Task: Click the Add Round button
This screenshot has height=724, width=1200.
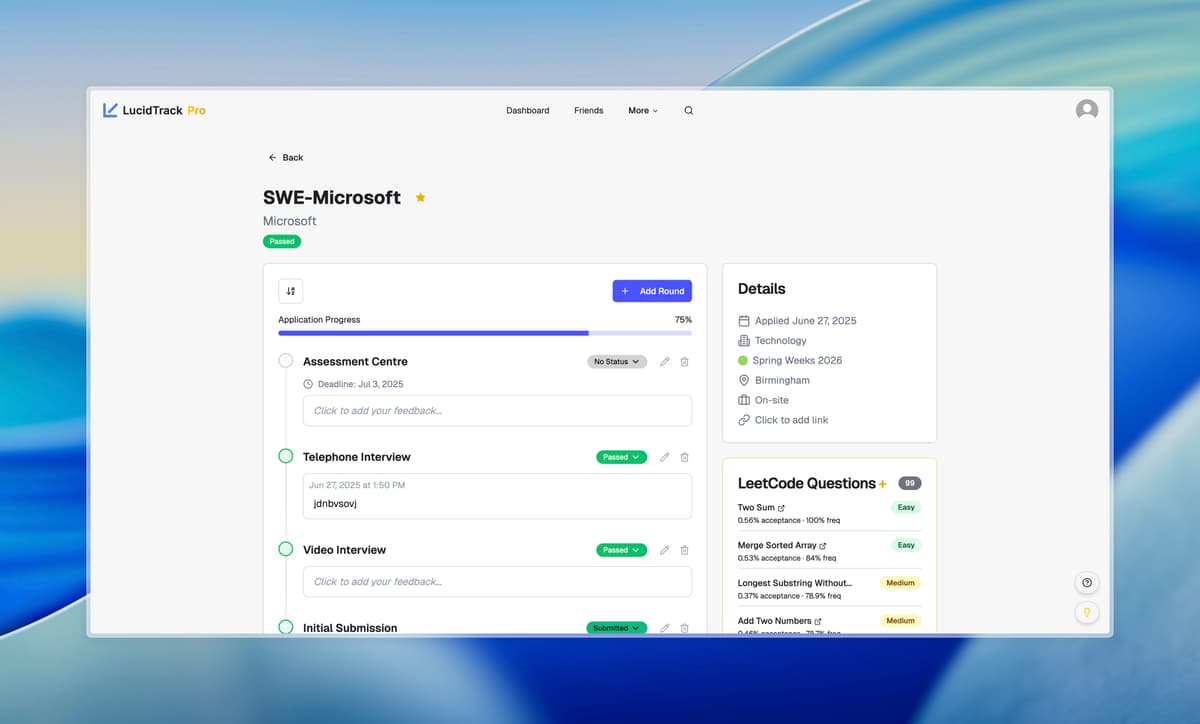Action: pyautogui.click(x=652, y=291)
